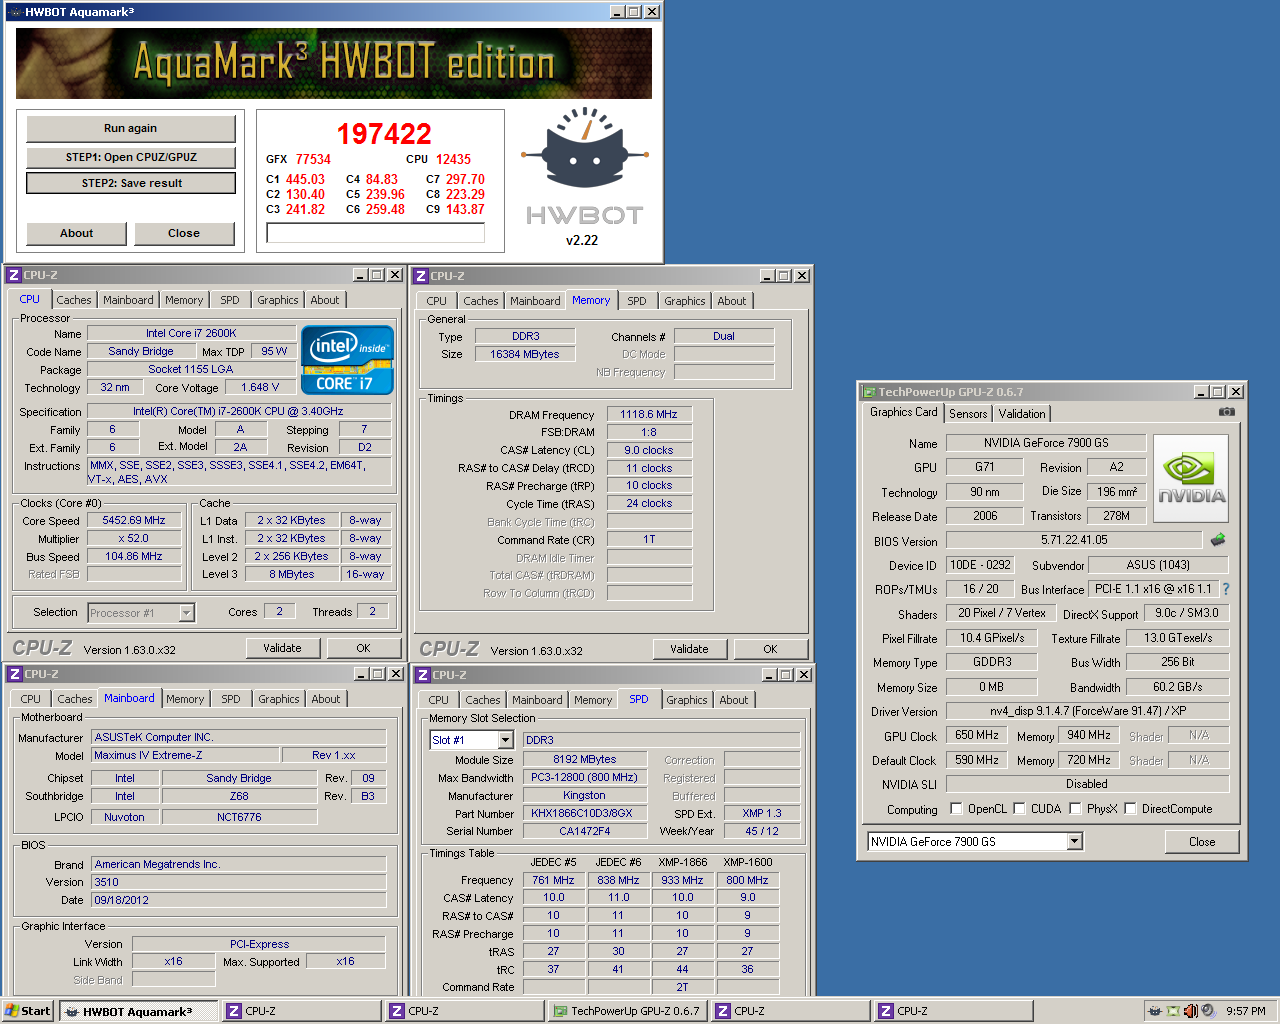Click the empty text field below Aquamark scores
Viewport: 1280px width, 1024px height.
376,233
